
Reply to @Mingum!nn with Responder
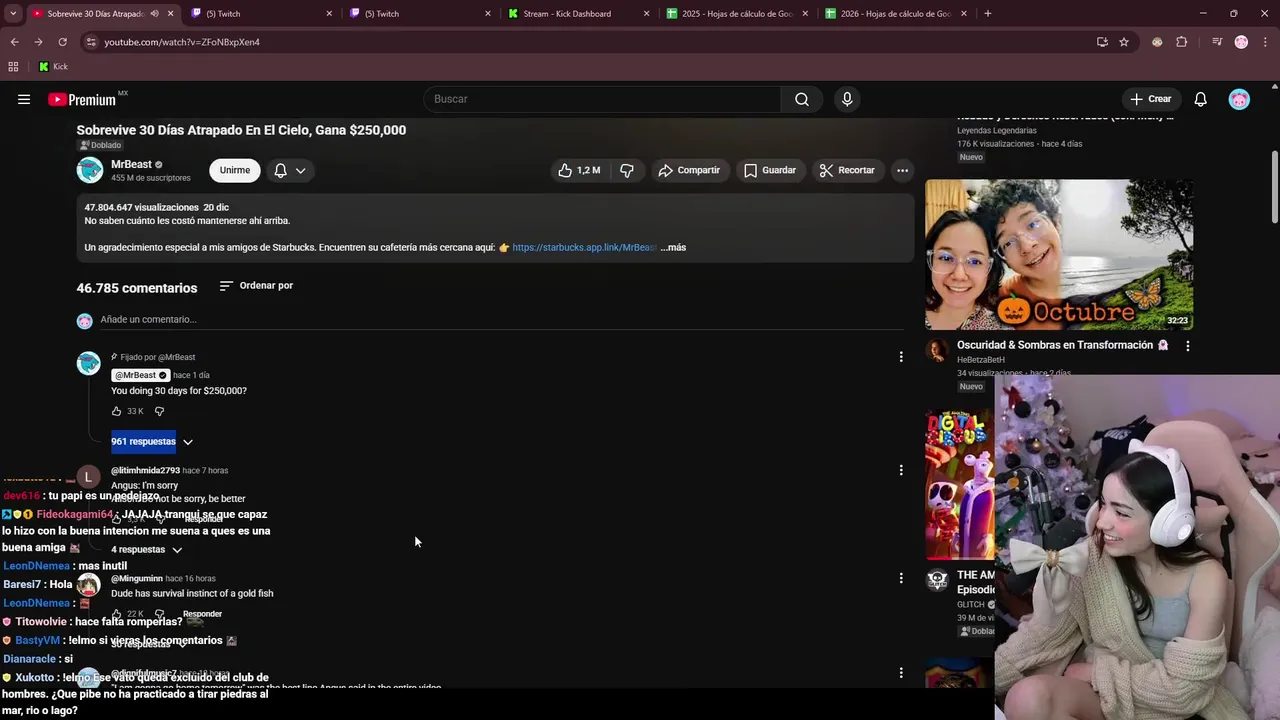(x=202, y=614)
